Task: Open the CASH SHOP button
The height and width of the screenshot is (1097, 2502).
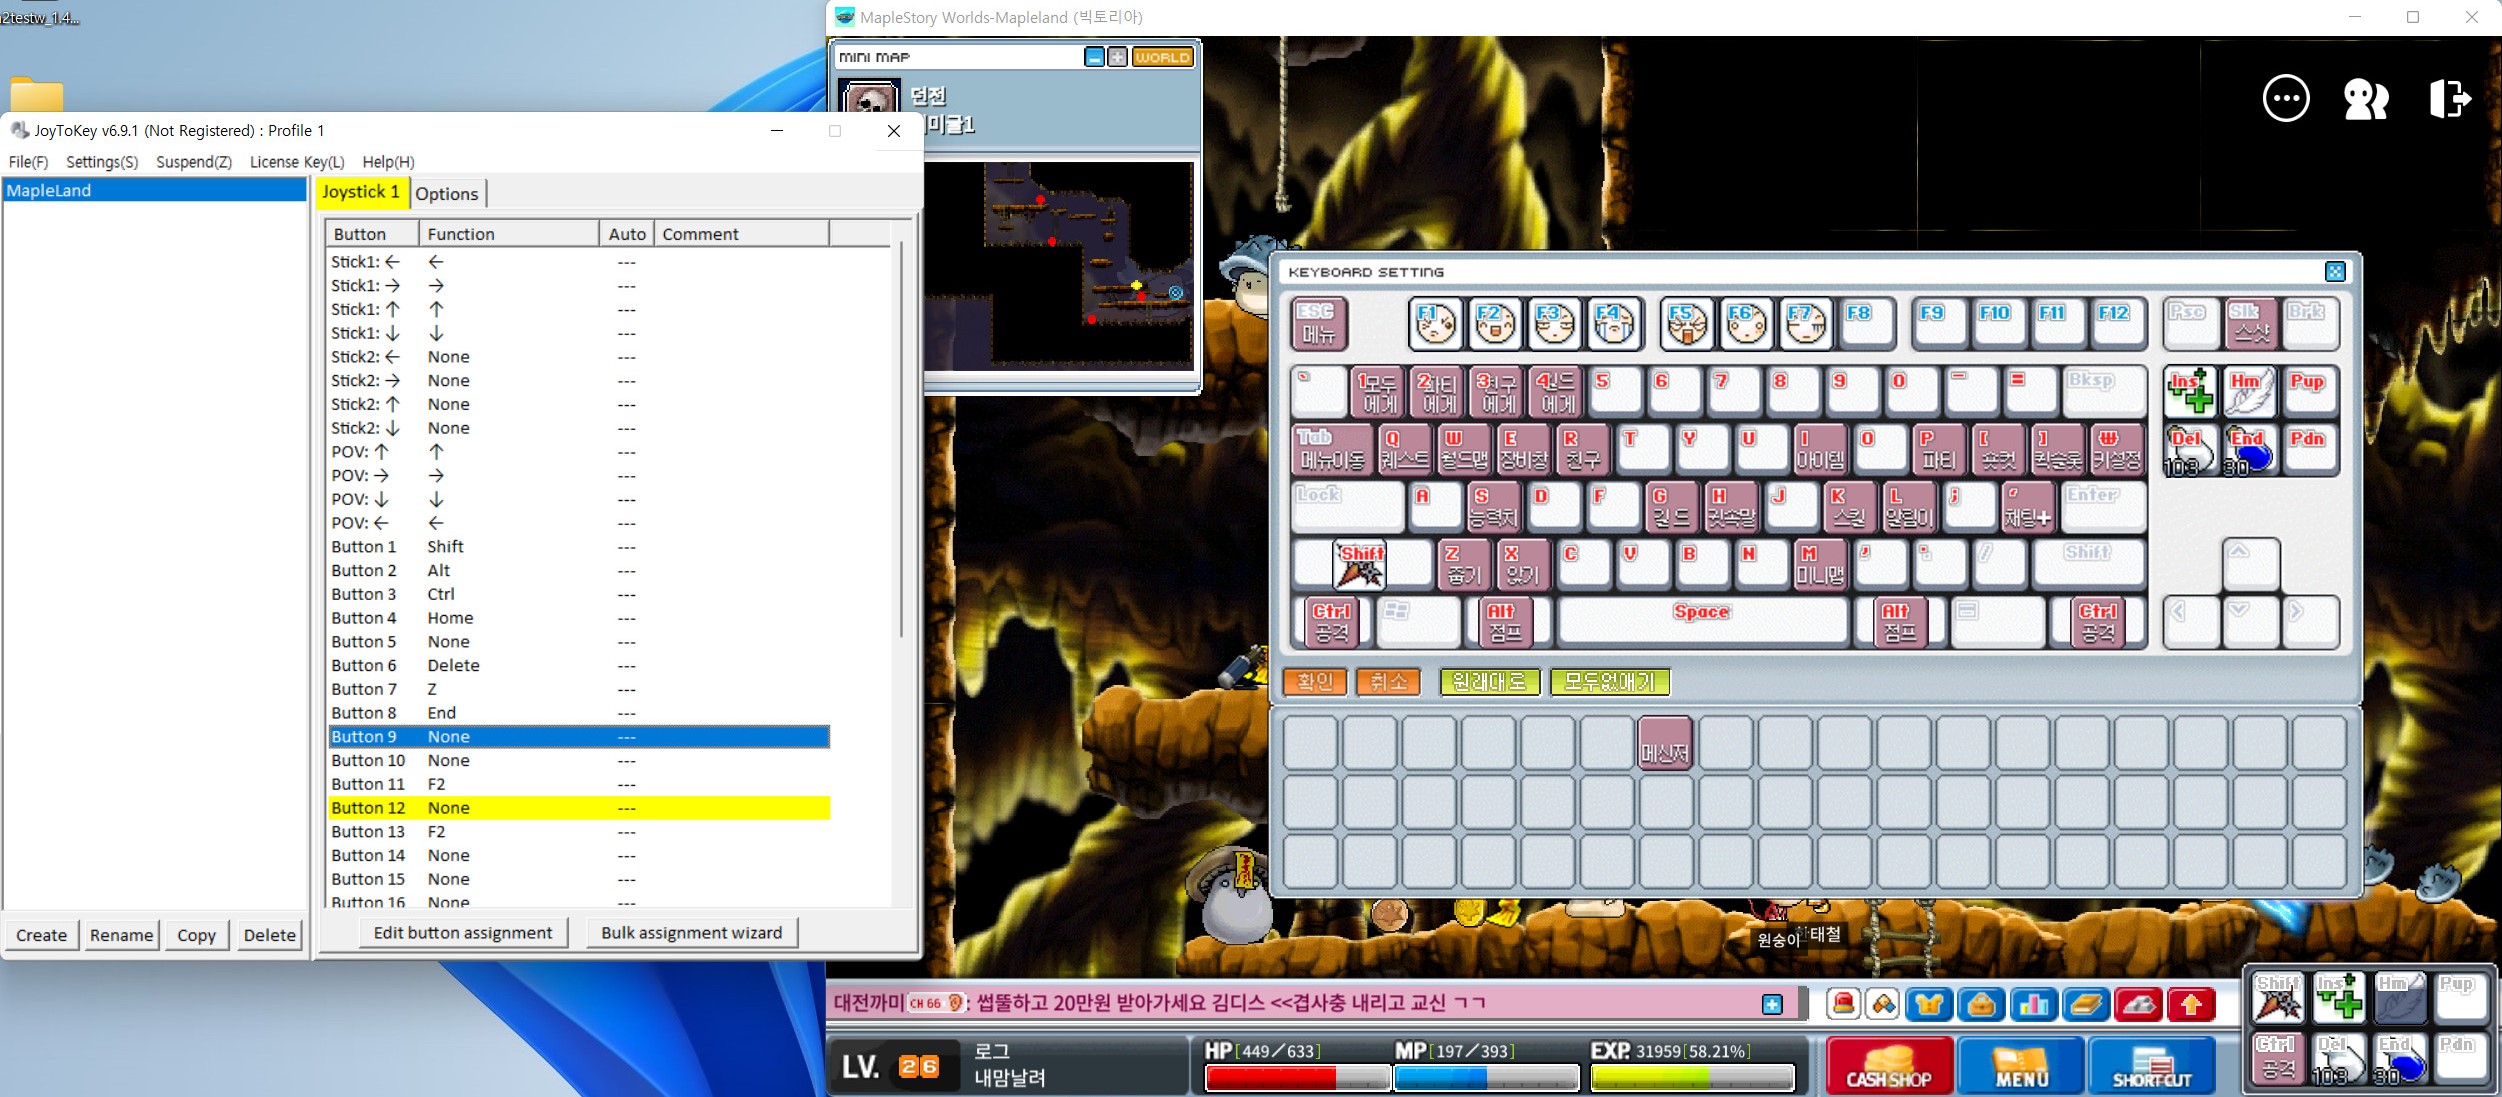Action: click(x=1889, y=1065)
